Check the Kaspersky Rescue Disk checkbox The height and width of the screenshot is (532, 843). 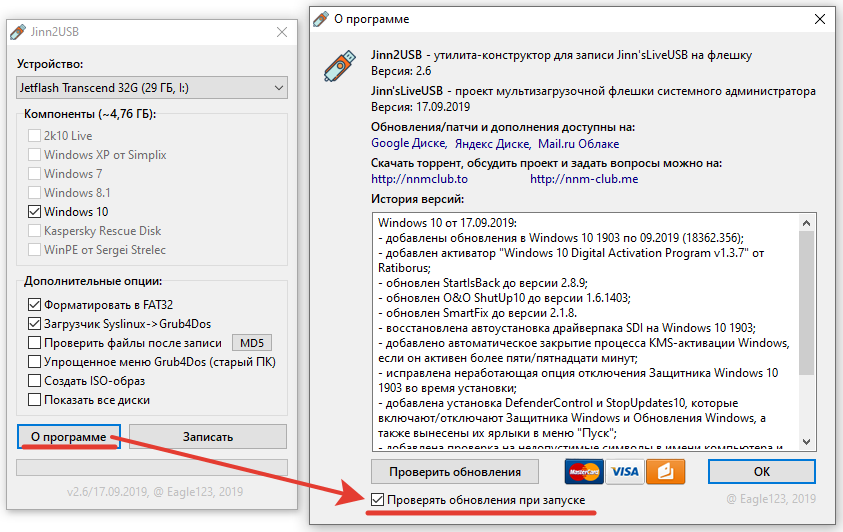tap(34, 231)
